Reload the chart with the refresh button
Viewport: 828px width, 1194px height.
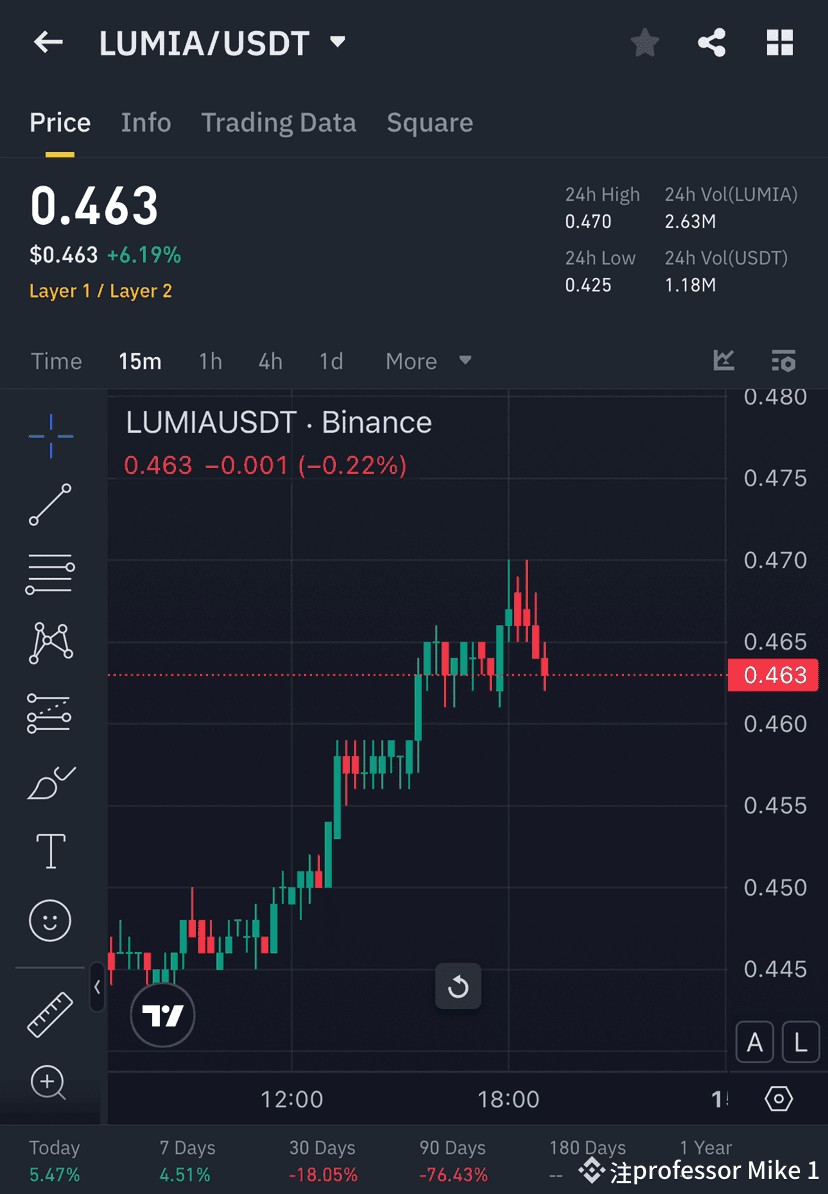tap(458, 986)
